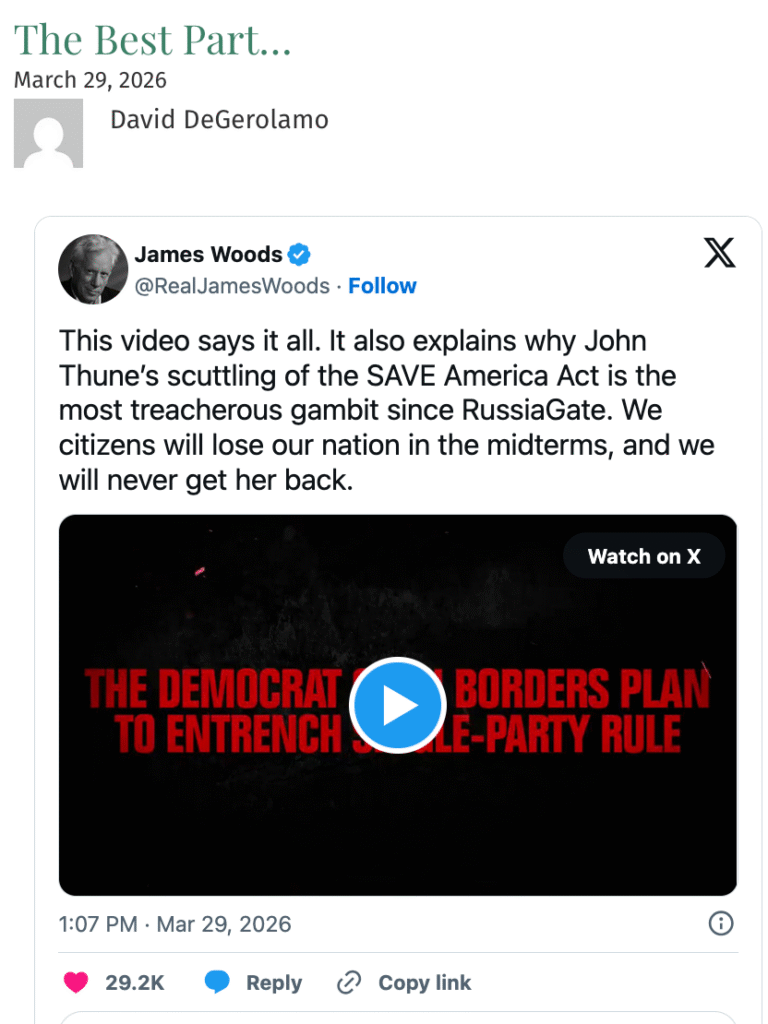Open David DeGerolamo author page
The height and width of the screenshot is (1024, 768).
219,120
